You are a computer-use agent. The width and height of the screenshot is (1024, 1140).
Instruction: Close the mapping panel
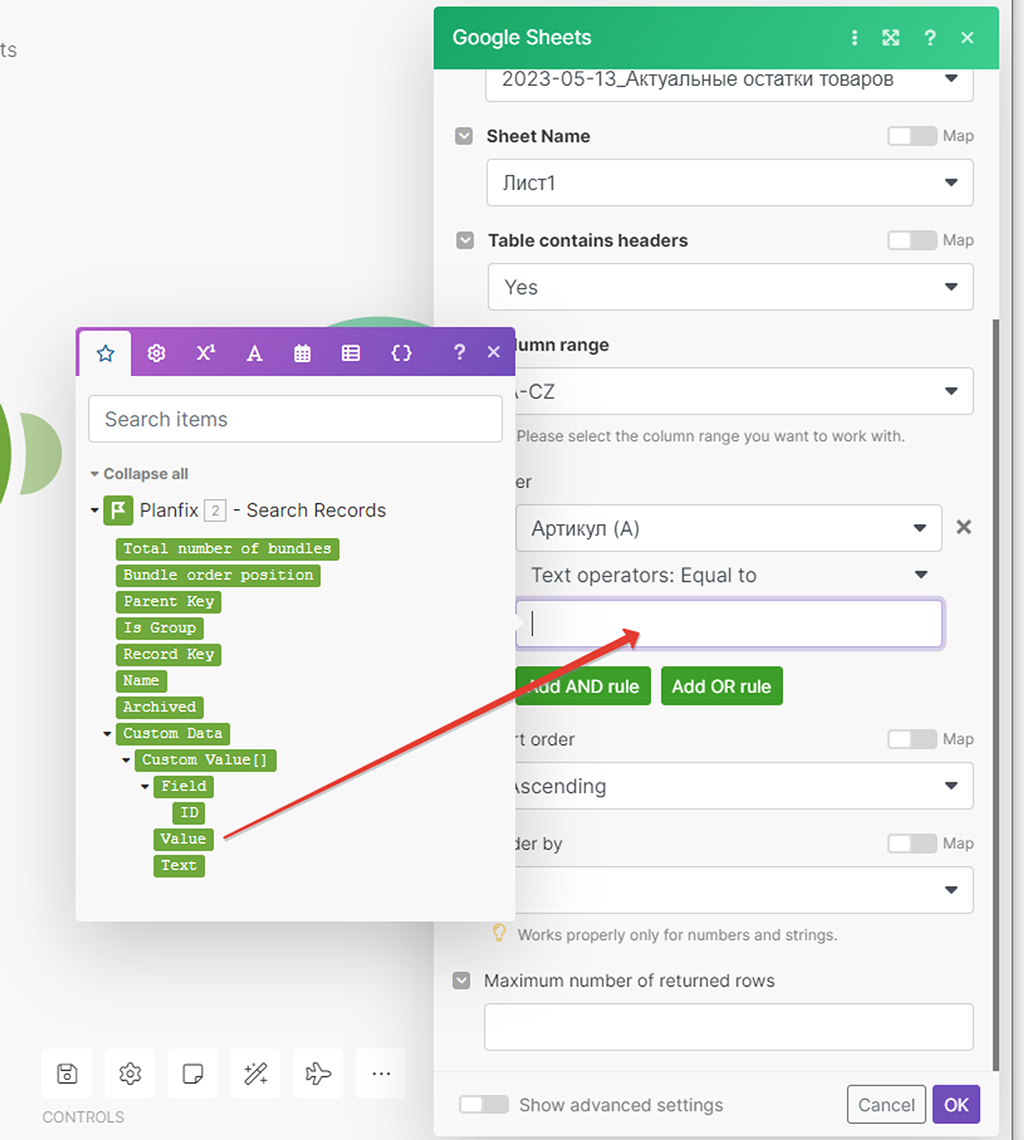(x=494, y=352)
